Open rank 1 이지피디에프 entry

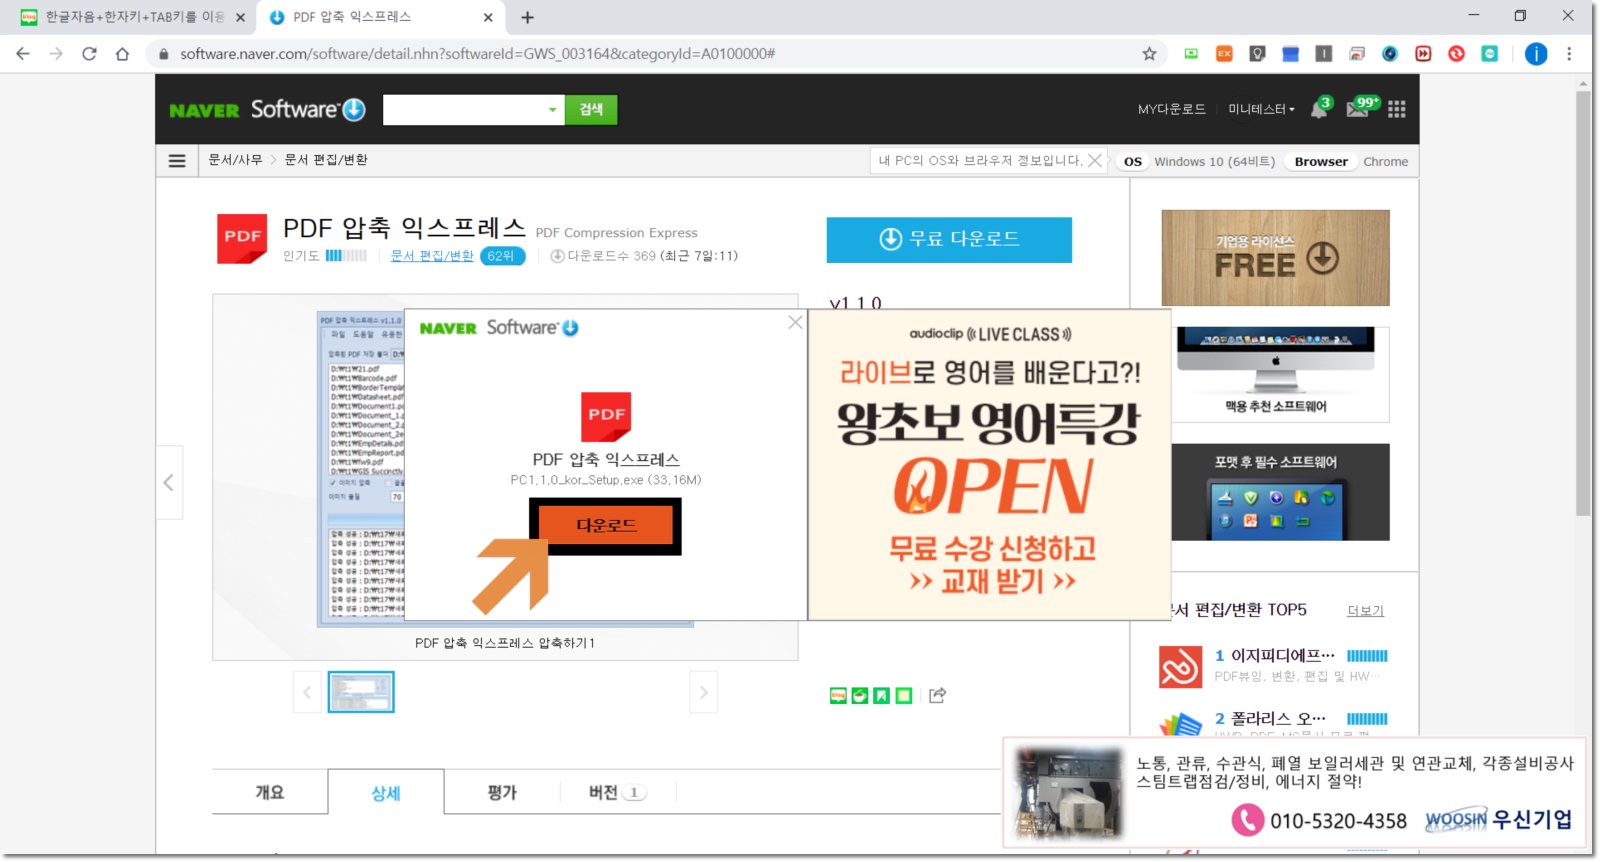point(1273,665)
